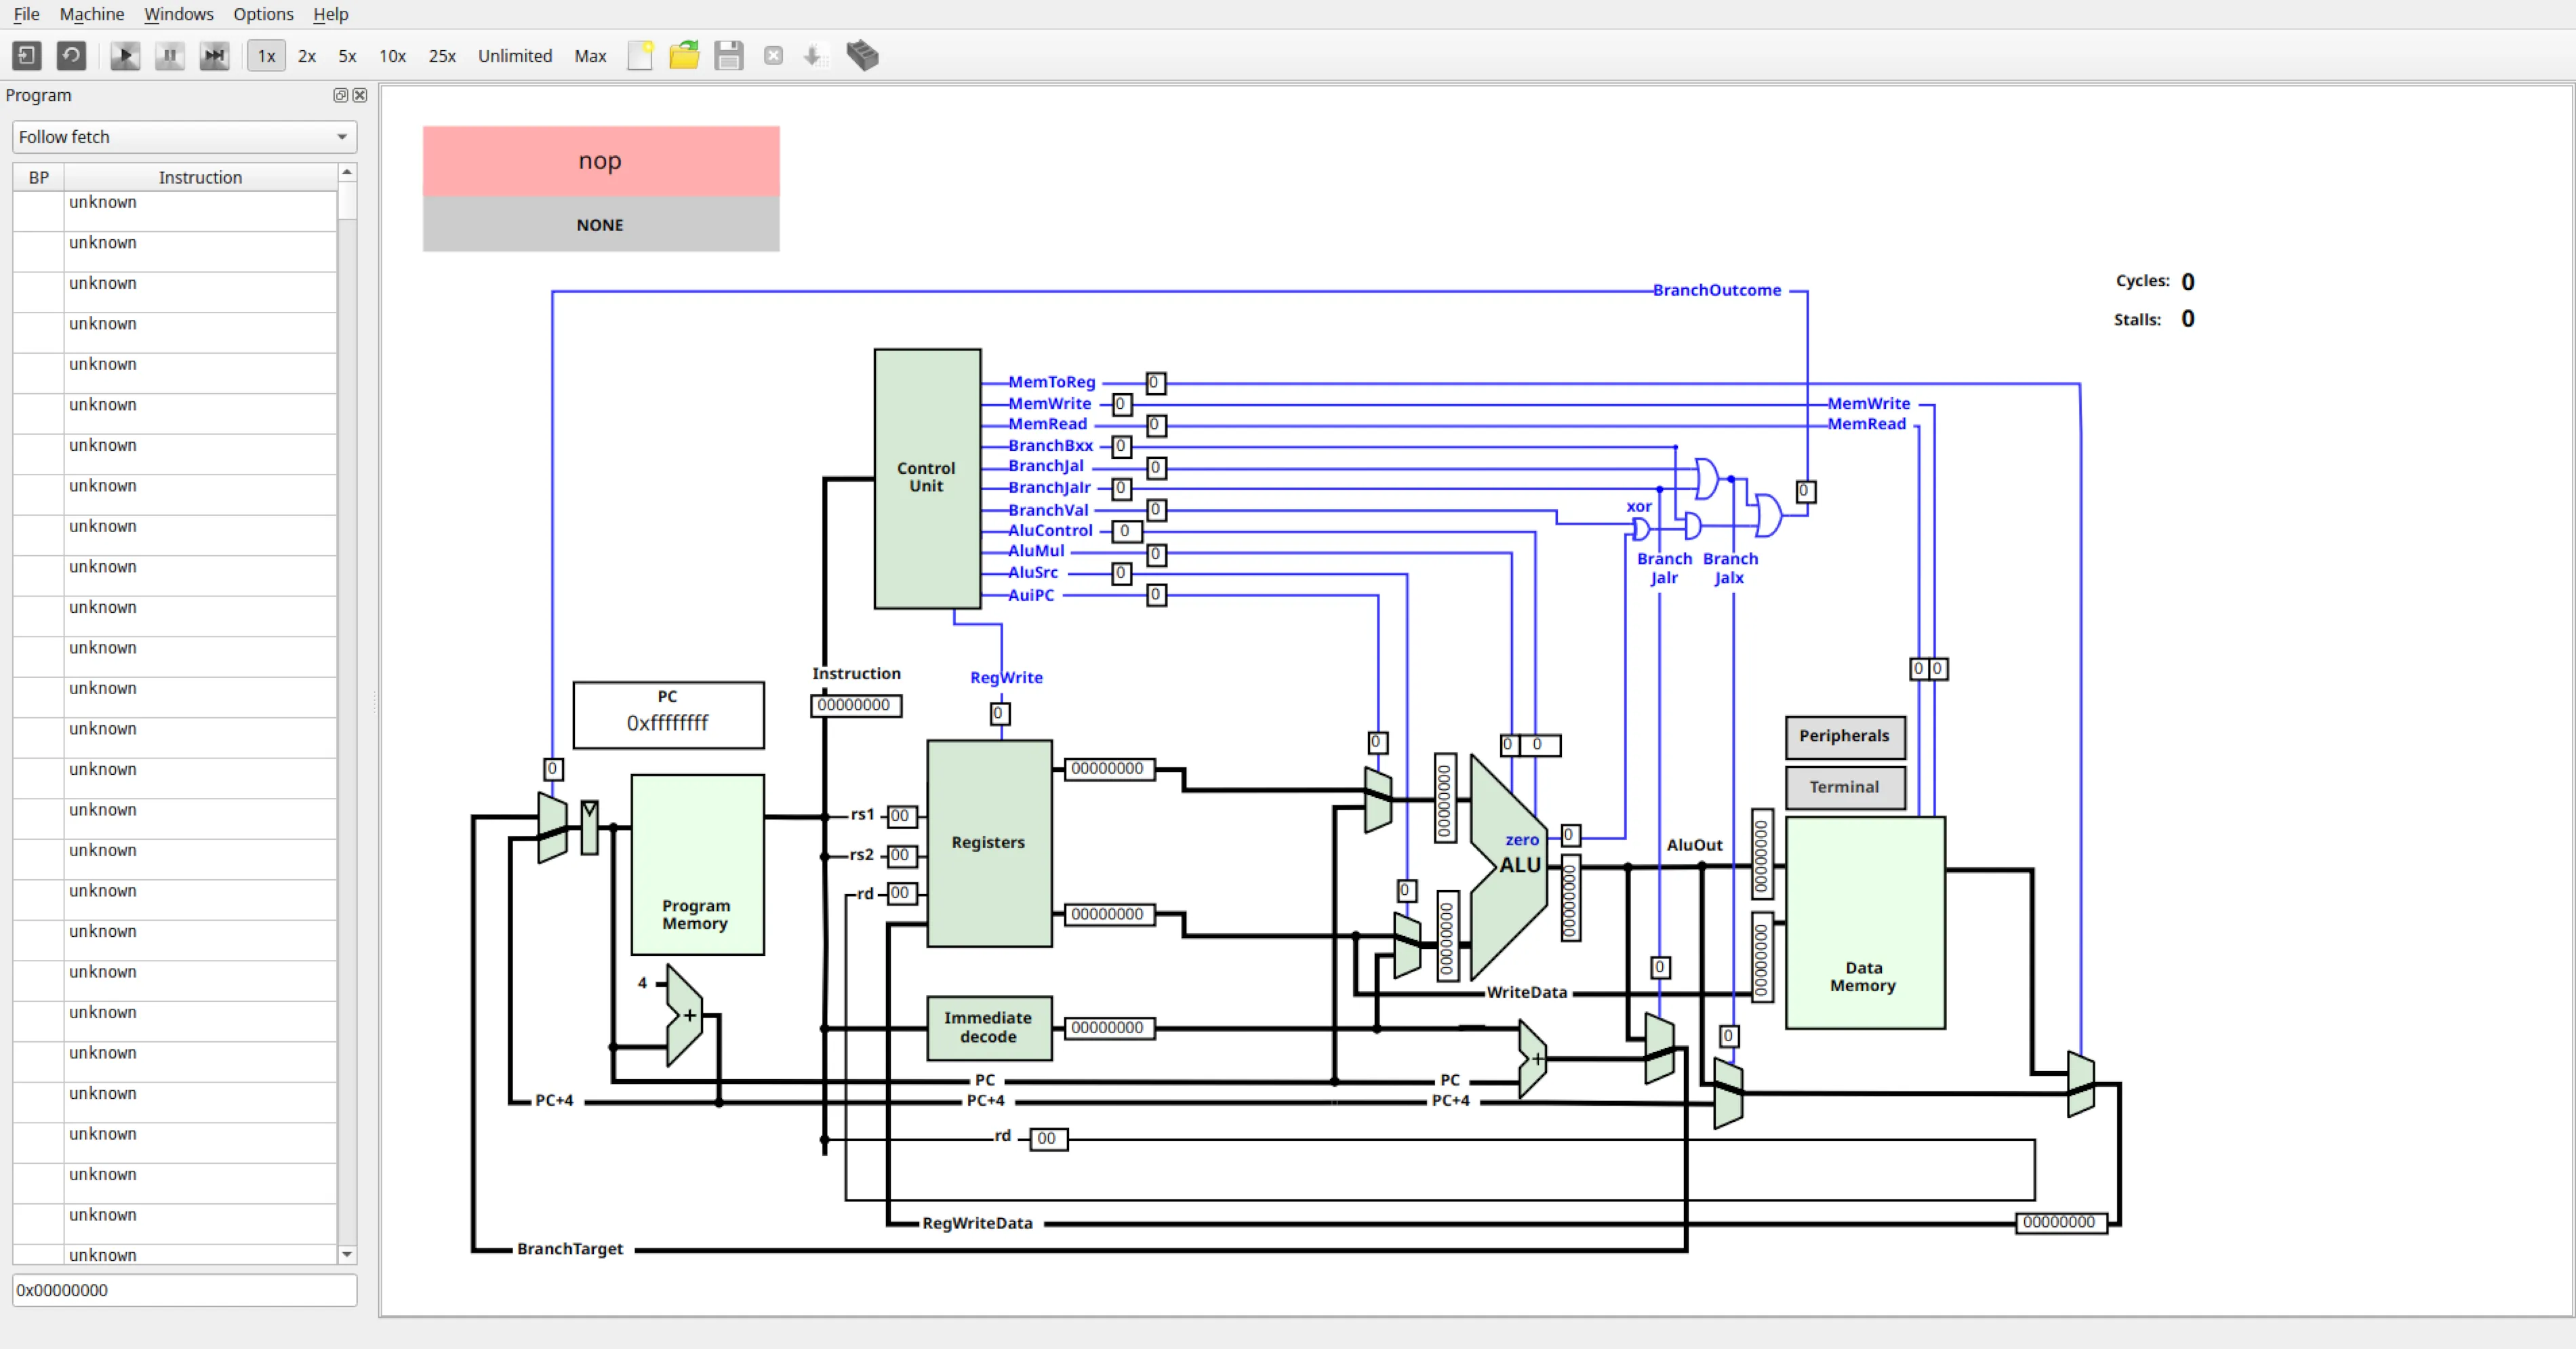
Task: Start running the program with the play button
Action: 125,56
